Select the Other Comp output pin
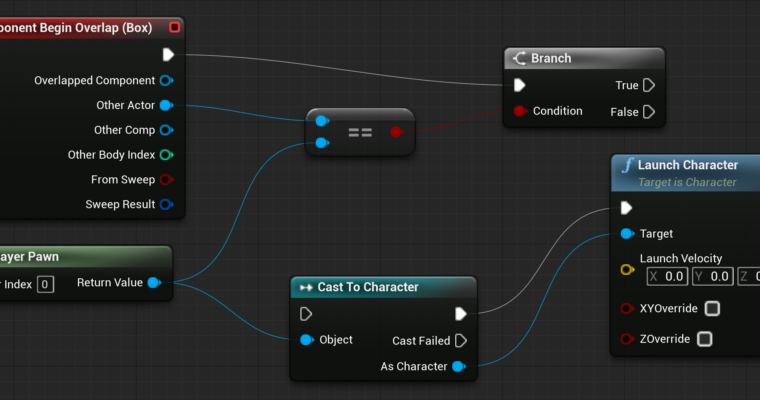 [x=167, y=130]
